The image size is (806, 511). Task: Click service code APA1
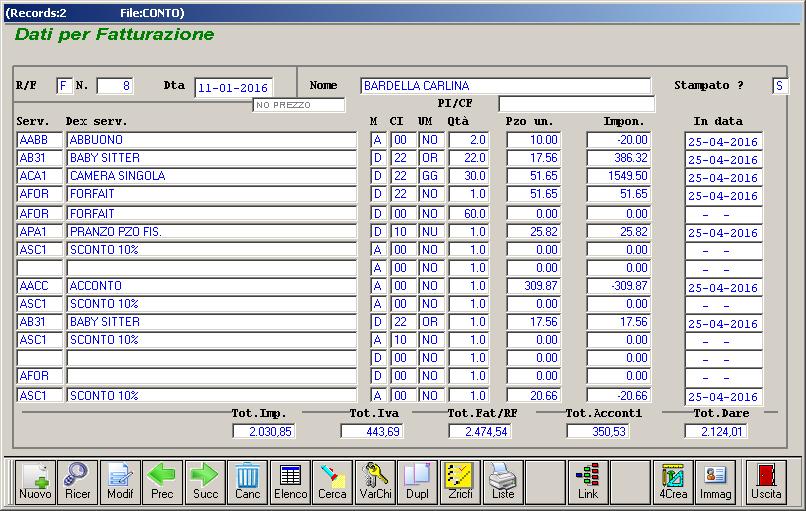(40, 232)
